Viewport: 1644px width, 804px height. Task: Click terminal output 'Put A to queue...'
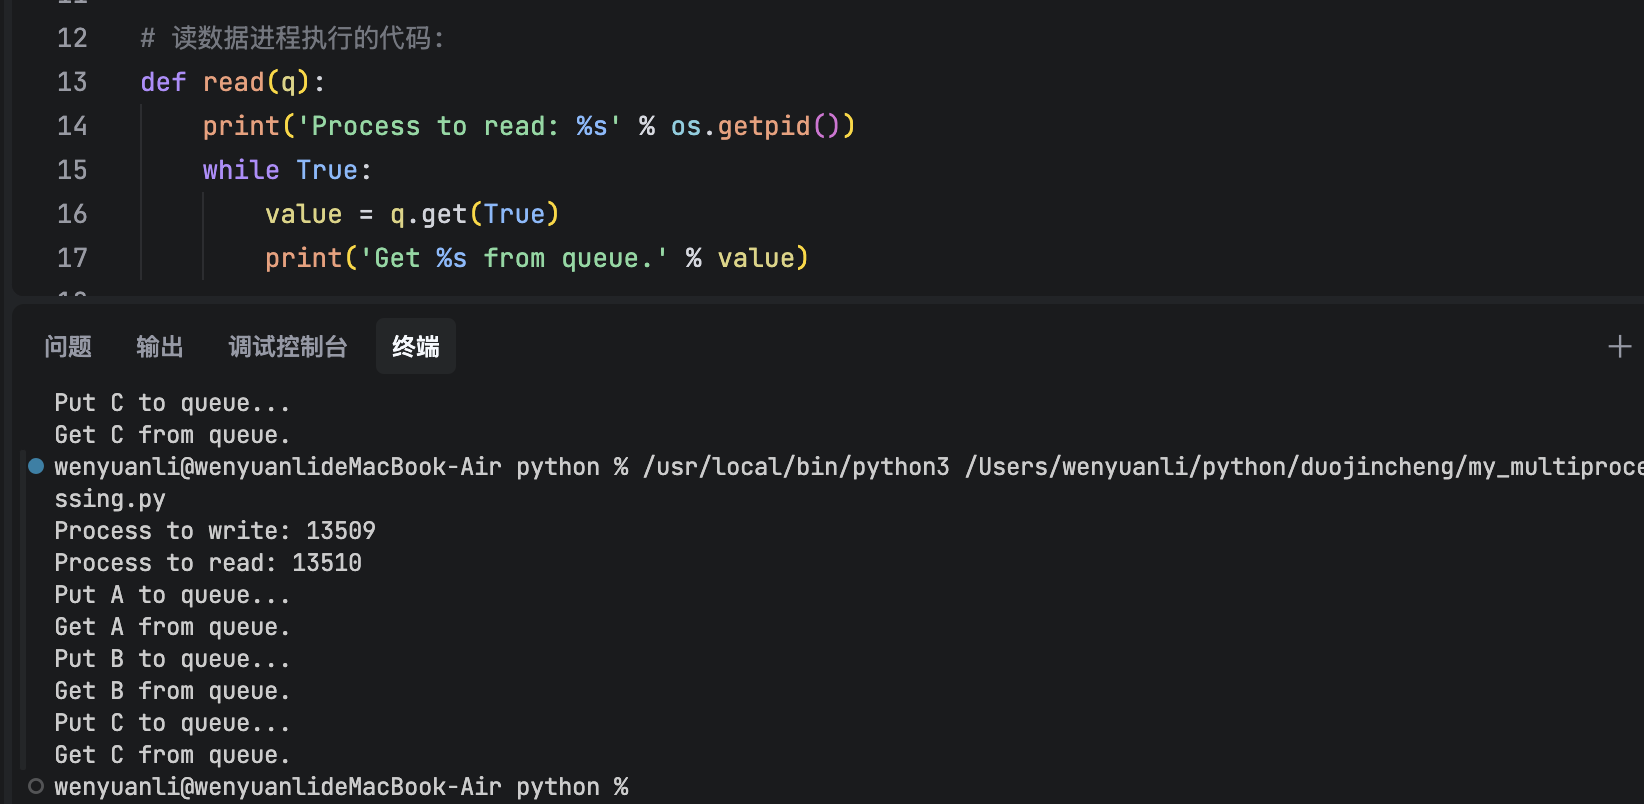click(172, 594)
